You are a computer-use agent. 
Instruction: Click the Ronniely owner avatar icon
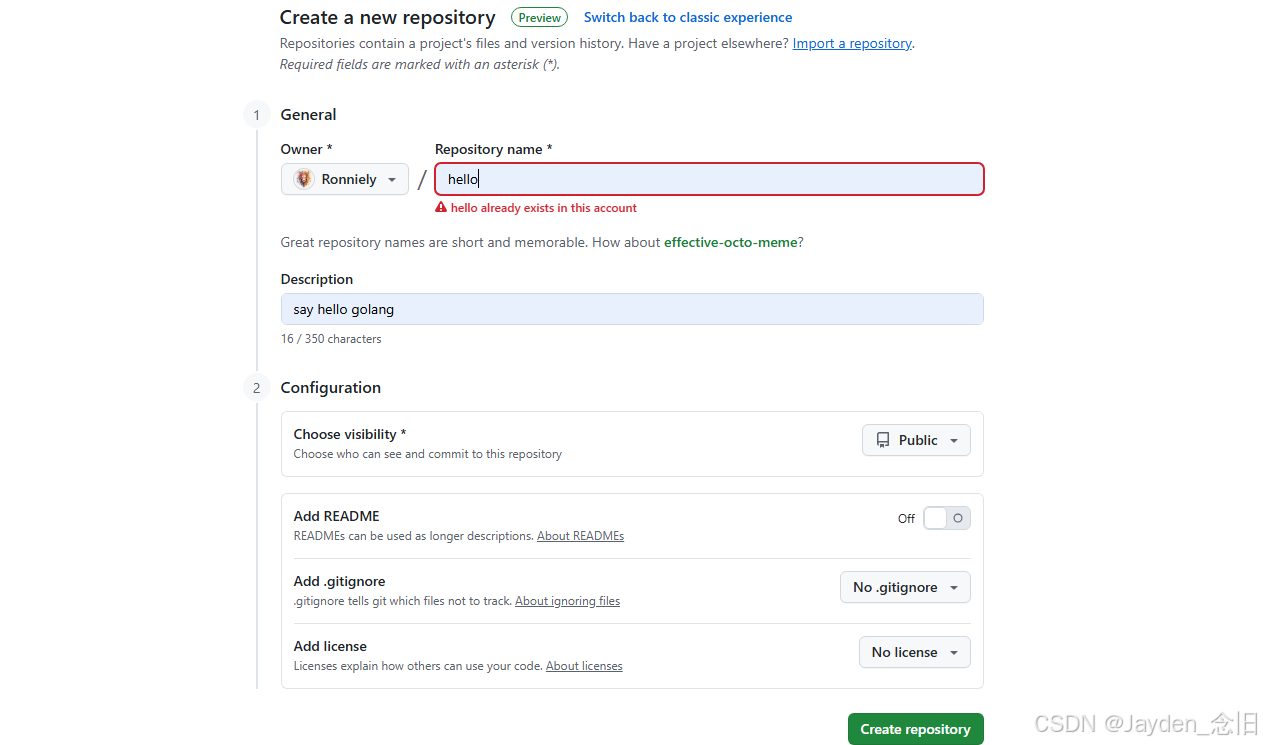click(x=304, y=179)
